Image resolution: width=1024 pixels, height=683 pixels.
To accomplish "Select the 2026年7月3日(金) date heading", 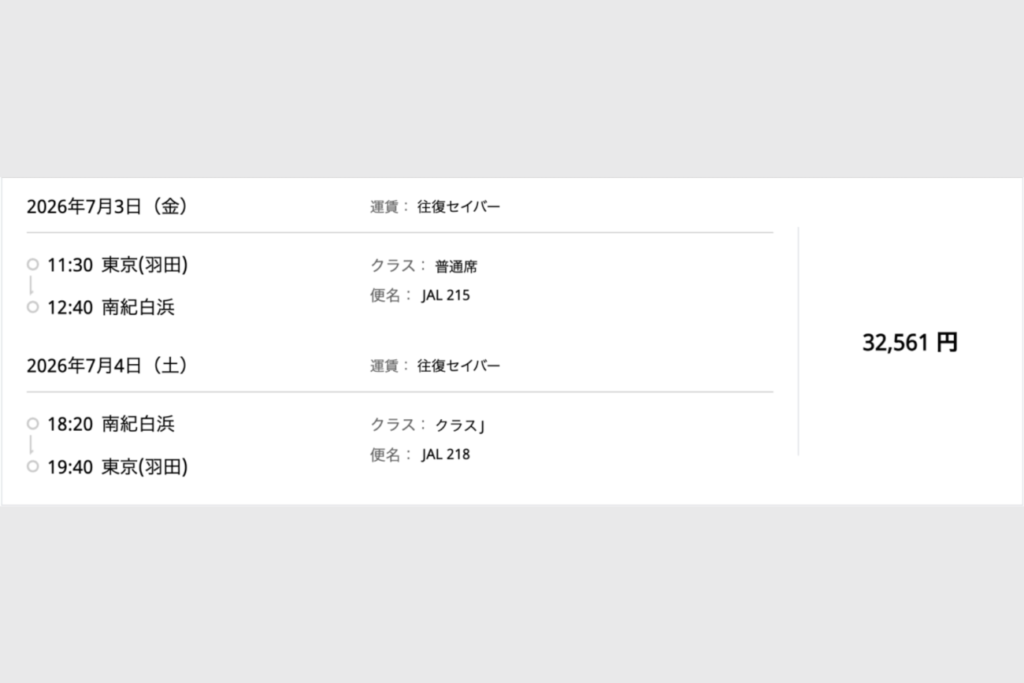I will (108, 206).
